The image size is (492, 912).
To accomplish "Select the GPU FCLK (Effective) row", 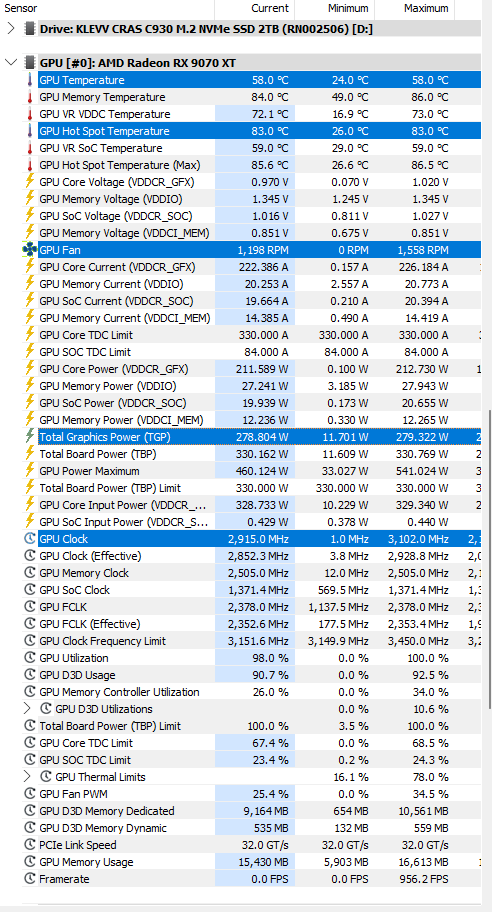I will tap(260, 624).
